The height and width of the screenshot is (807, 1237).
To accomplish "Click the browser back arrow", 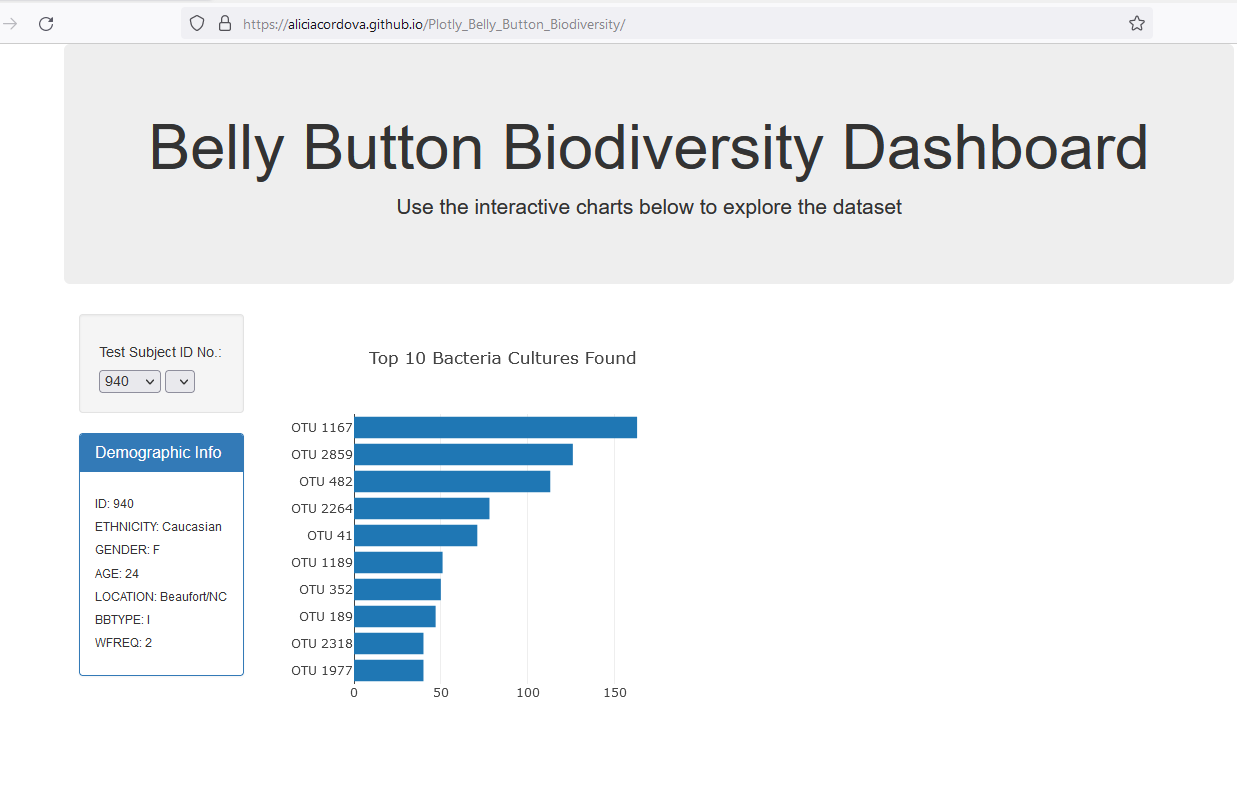I will (x=12, y=23).
